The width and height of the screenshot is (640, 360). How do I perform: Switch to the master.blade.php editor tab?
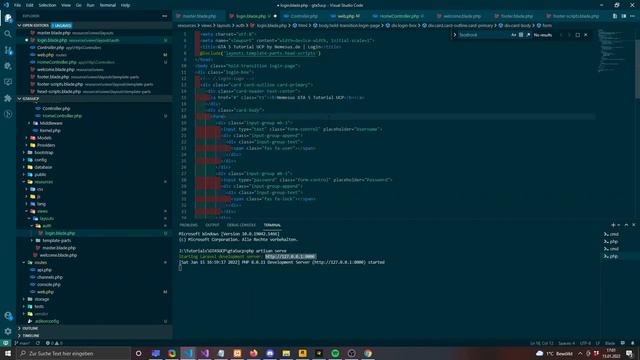[x=199, y=16]
